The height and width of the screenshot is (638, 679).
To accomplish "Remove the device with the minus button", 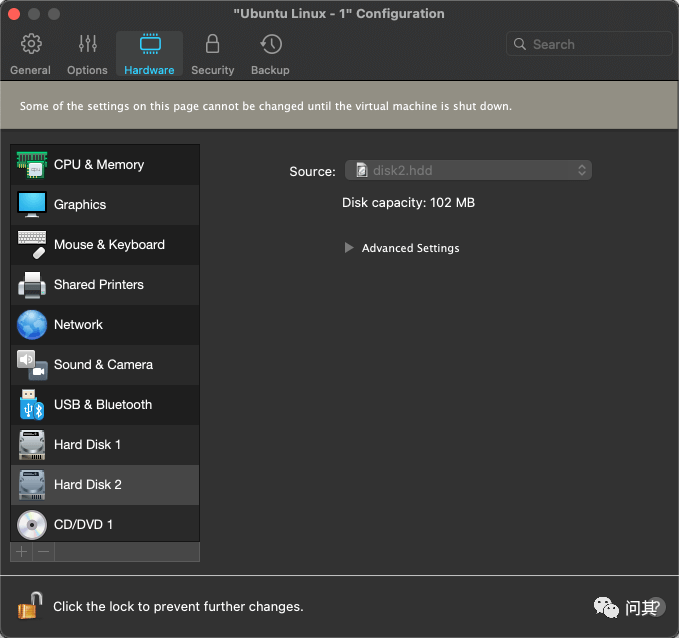I will click(x=43, y=552).
